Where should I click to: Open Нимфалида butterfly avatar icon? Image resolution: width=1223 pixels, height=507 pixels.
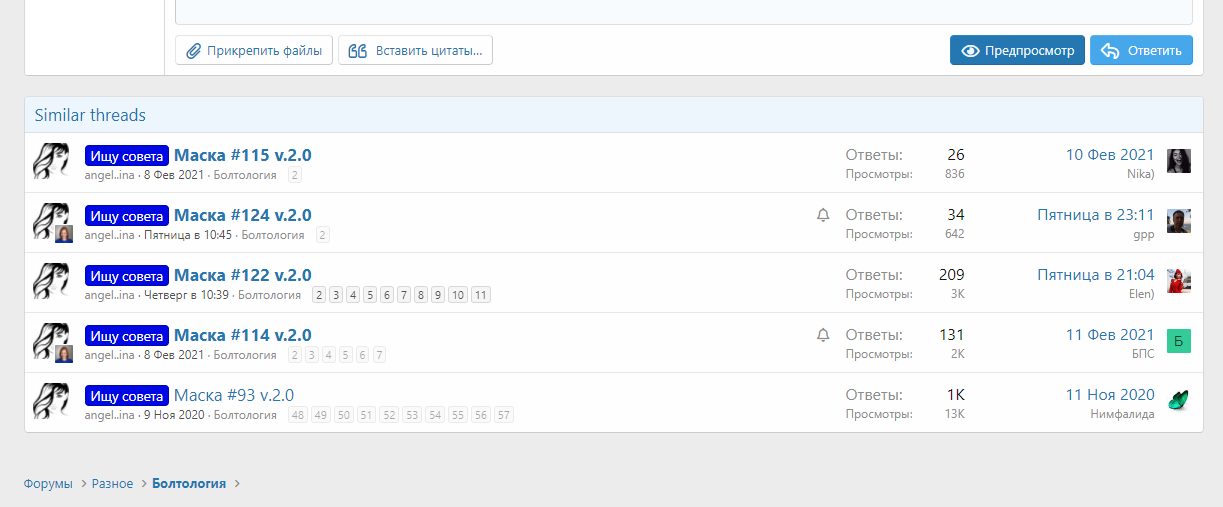[x=1179, y=401]
